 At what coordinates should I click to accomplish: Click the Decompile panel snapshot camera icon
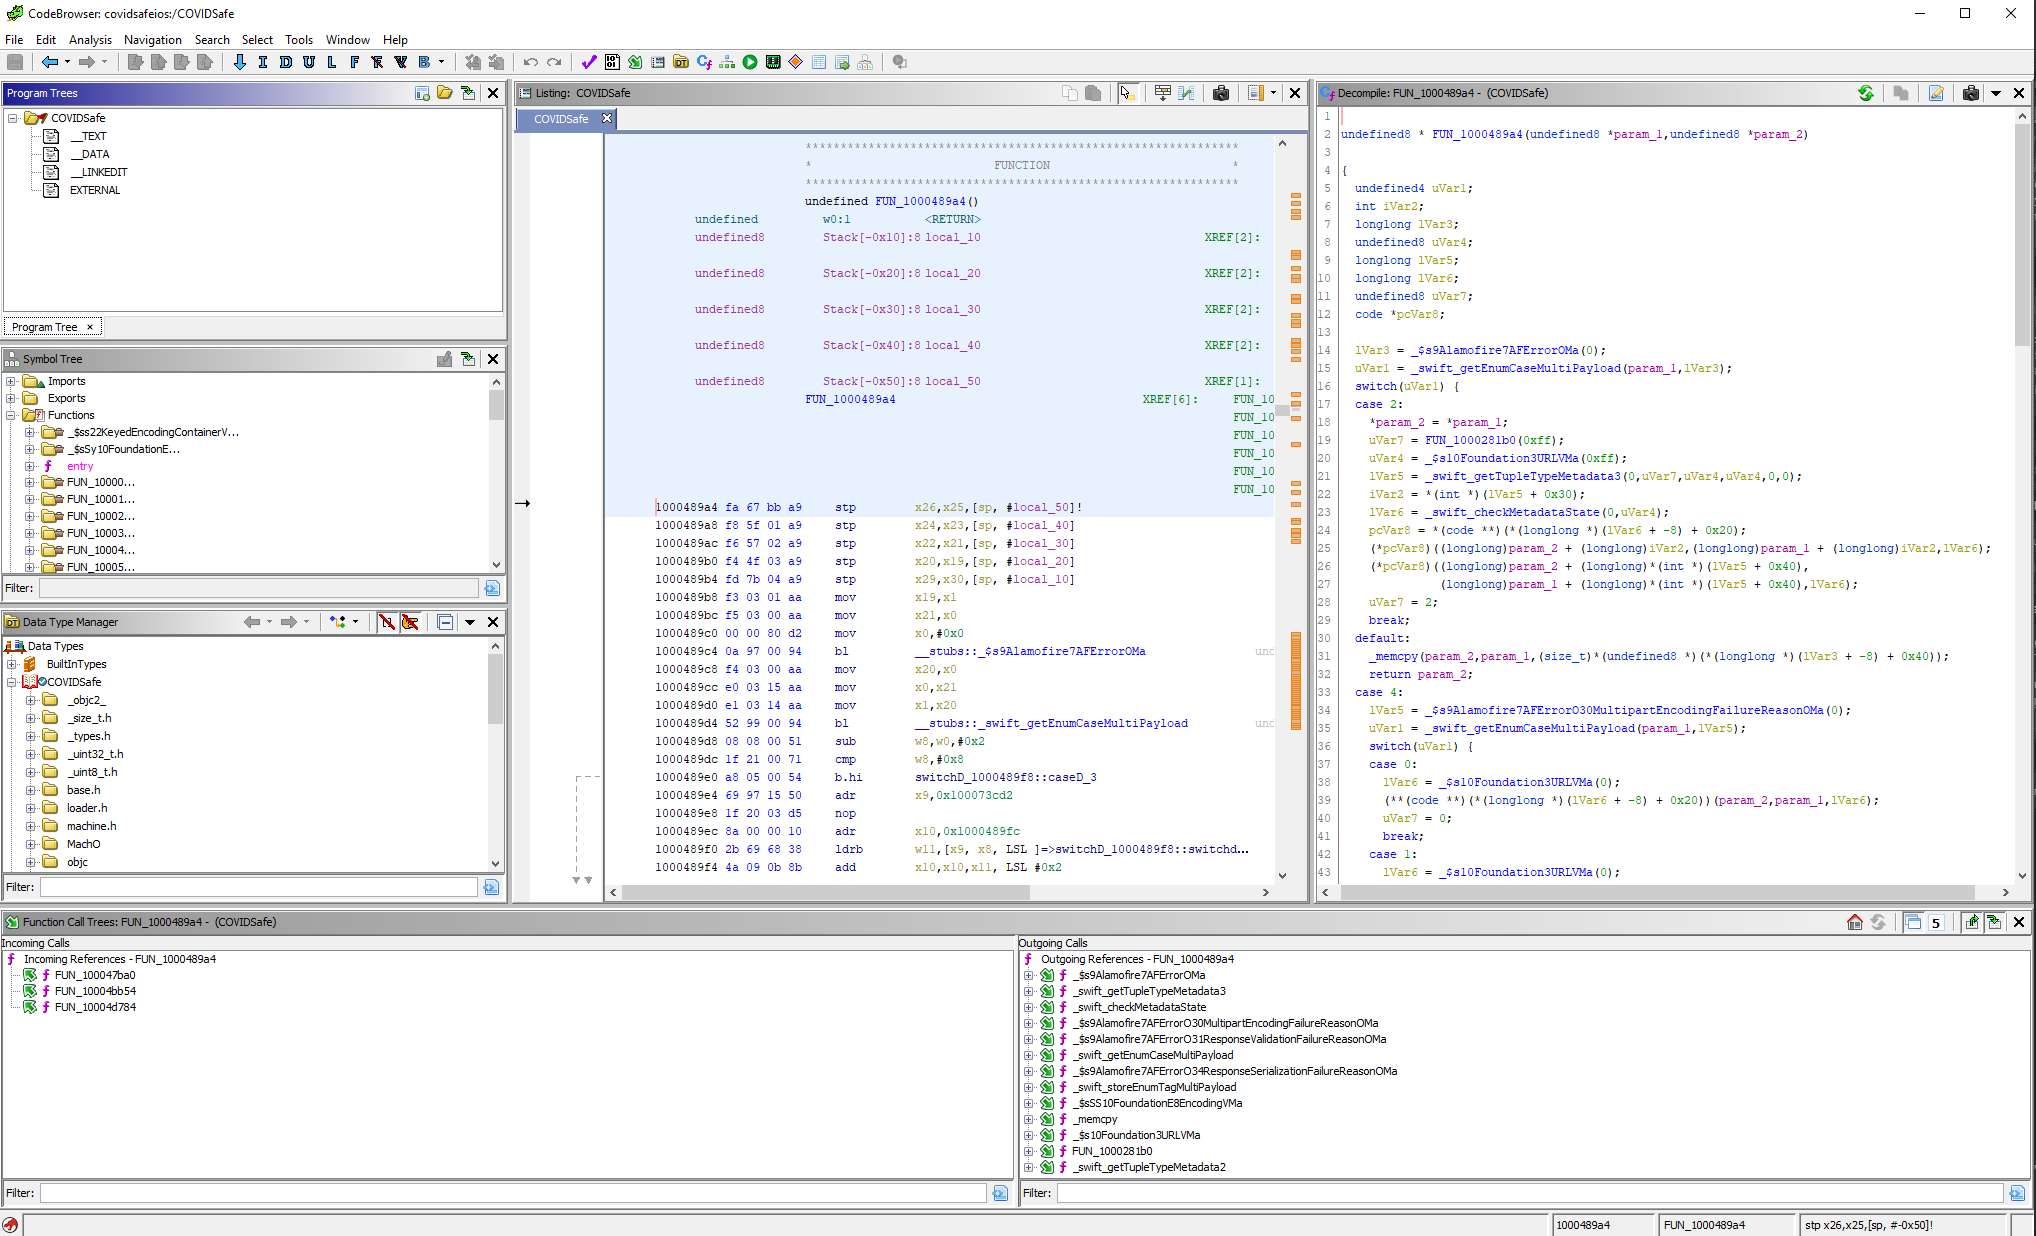pos(1971,93)
